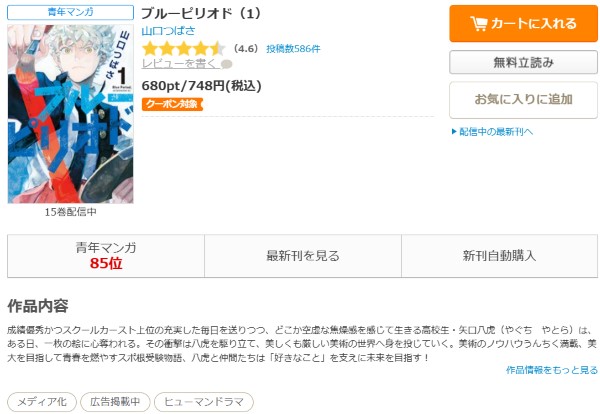Add book with カートに入れる button

click(523, 23)
